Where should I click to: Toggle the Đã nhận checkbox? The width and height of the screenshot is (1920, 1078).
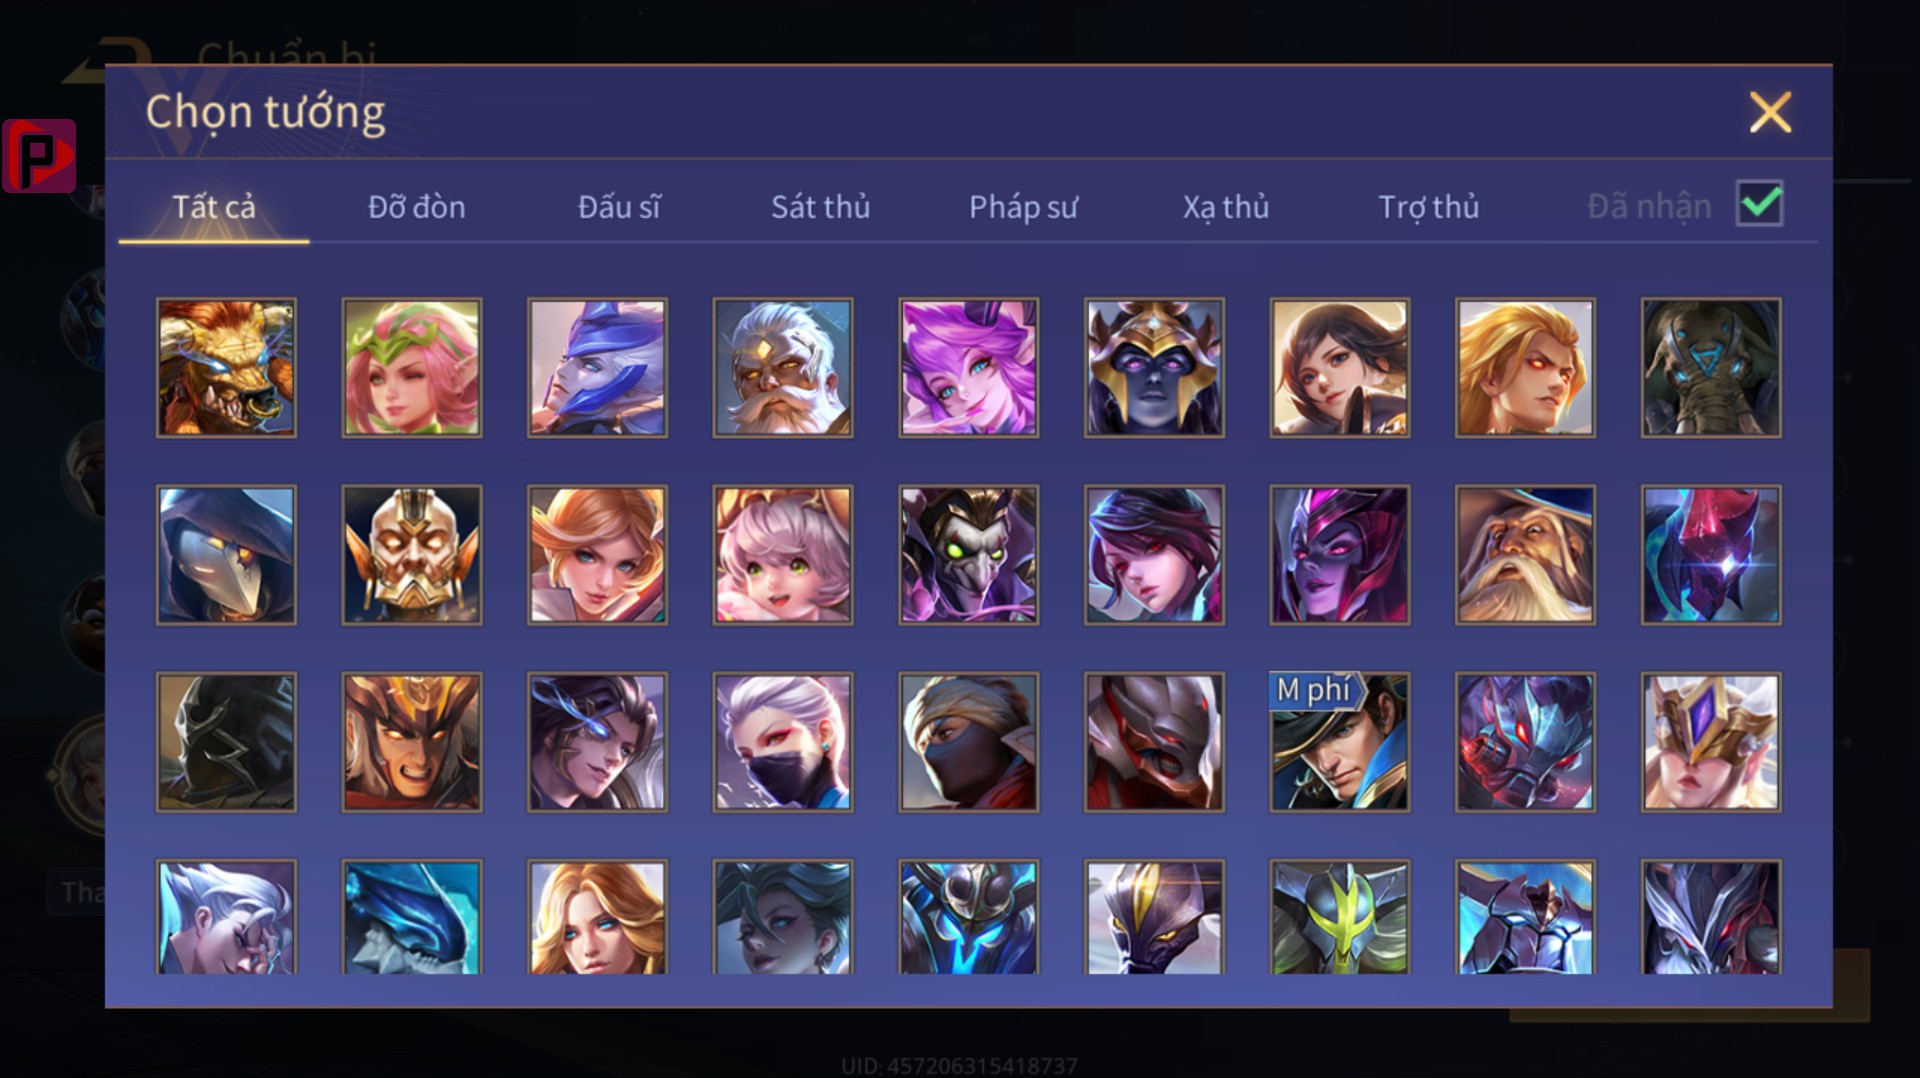click(x=1760, y=204)
